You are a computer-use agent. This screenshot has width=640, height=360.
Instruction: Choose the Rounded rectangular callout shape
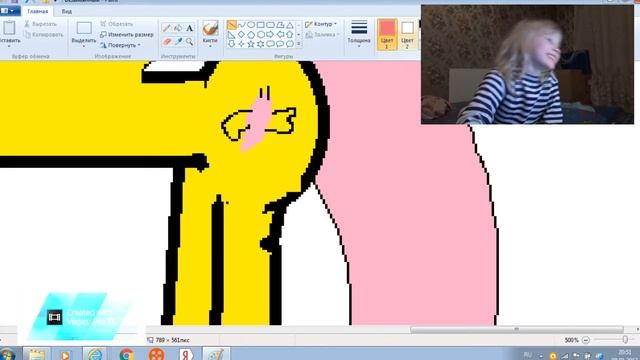270,44
